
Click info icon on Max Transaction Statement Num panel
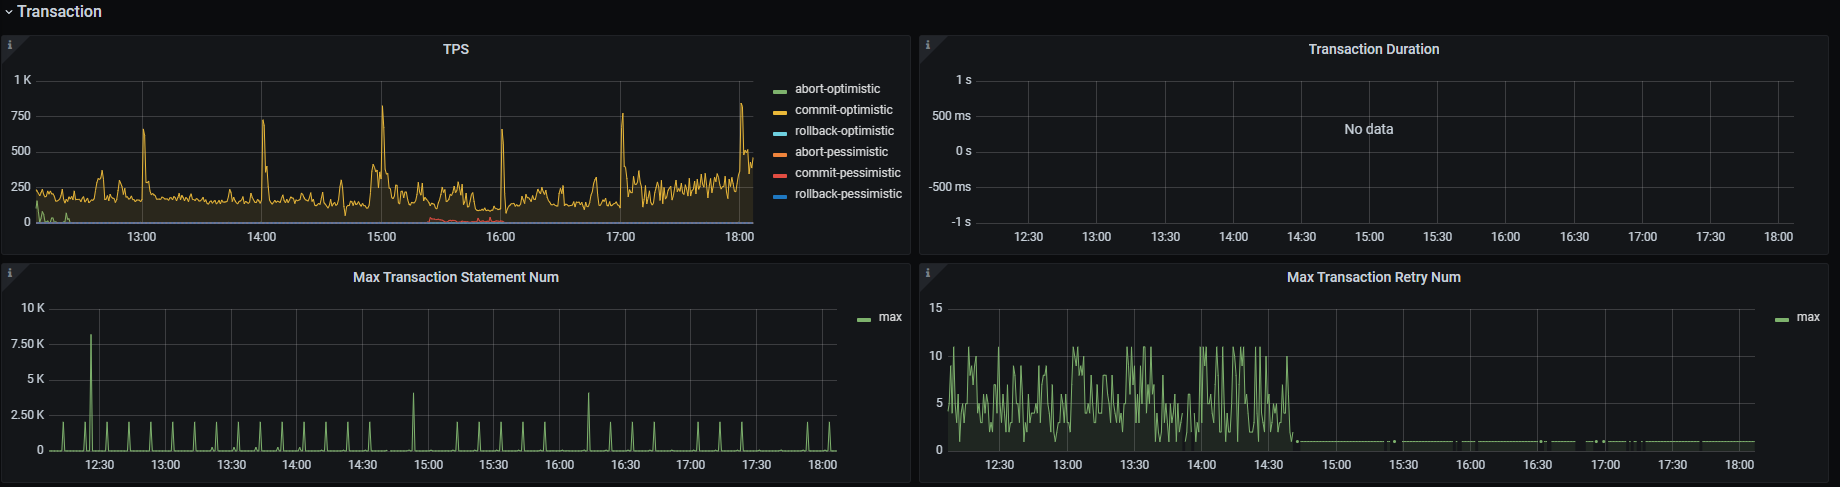(x=10, y=273)
